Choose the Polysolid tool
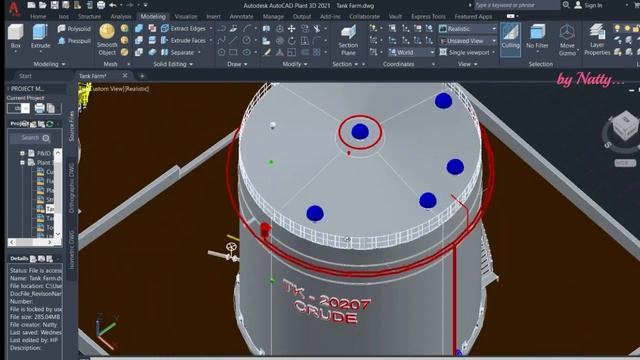 click(74, 29)
